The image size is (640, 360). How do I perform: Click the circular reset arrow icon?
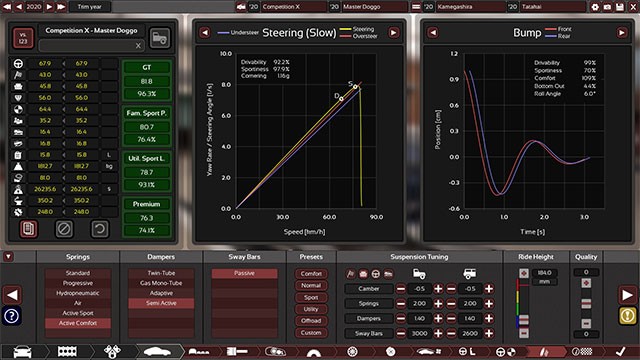[x=100, y=229]
